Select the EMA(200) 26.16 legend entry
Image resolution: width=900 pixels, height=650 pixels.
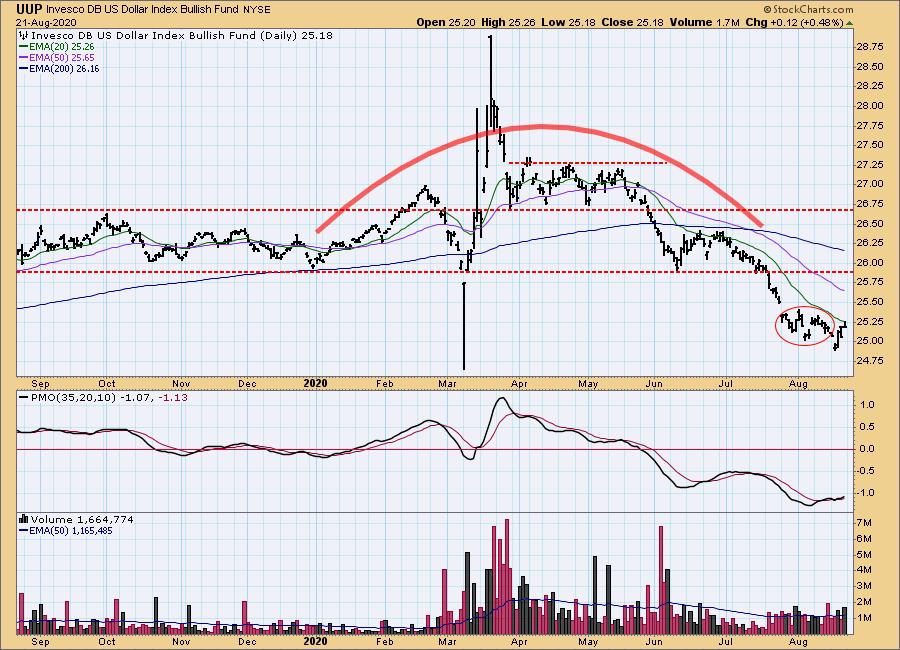tap(59, 68)
